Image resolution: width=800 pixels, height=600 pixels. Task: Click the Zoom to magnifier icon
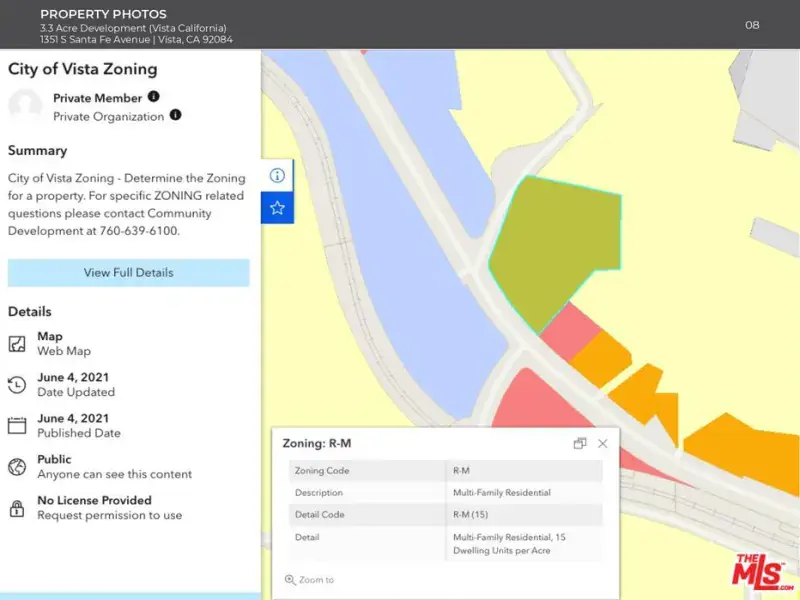pyautogui.click(x=290, y=580)
